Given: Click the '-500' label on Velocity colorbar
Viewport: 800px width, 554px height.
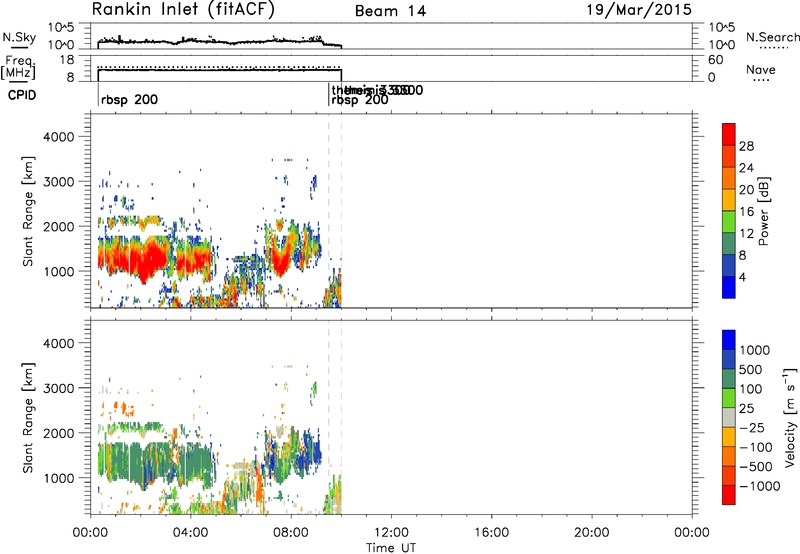Looking at the screenshot, I should [x=755, y=467].
